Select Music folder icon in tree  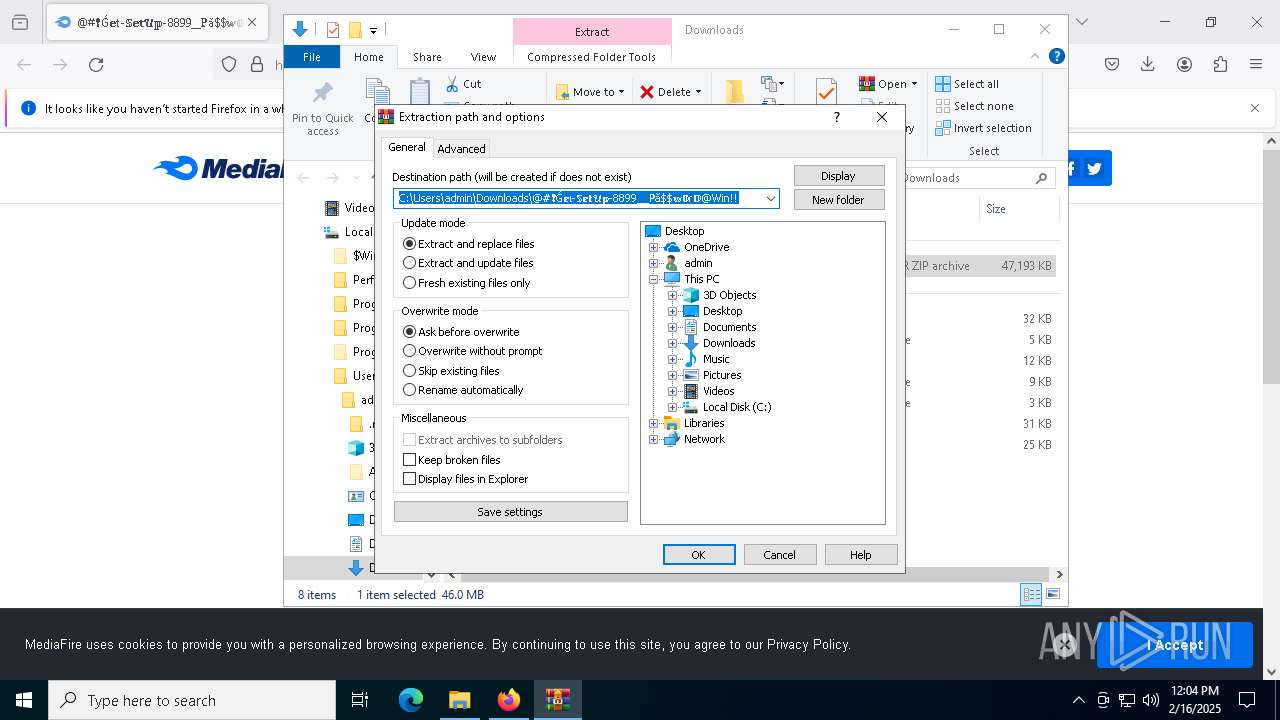(x=690, y=359)
